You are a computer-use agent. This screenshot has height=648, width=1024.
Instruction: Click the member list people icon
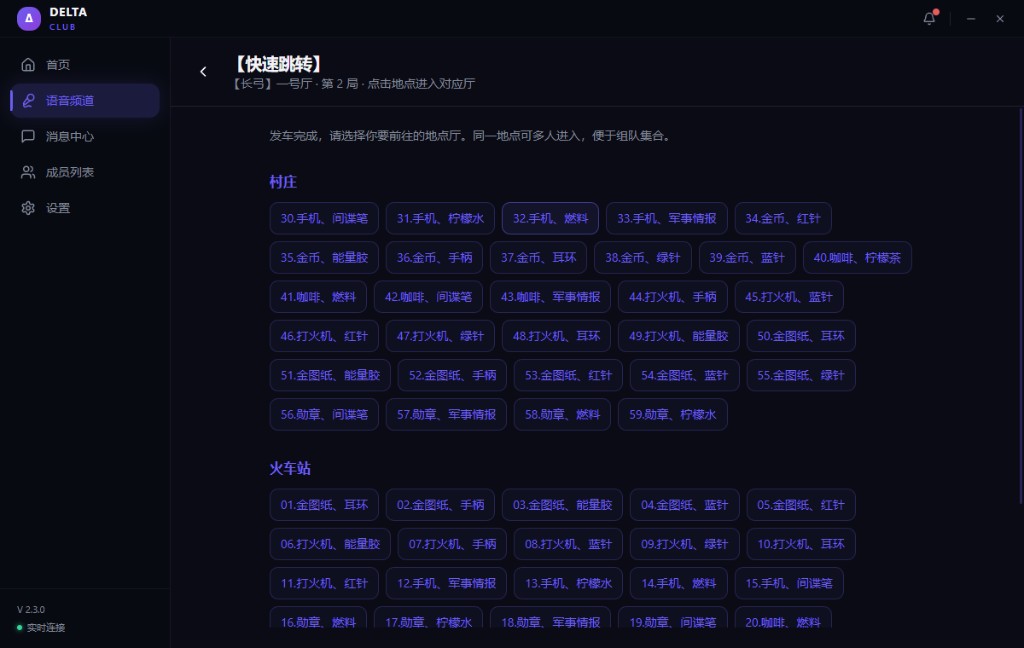pyautogui.click(x=28, y=172)
